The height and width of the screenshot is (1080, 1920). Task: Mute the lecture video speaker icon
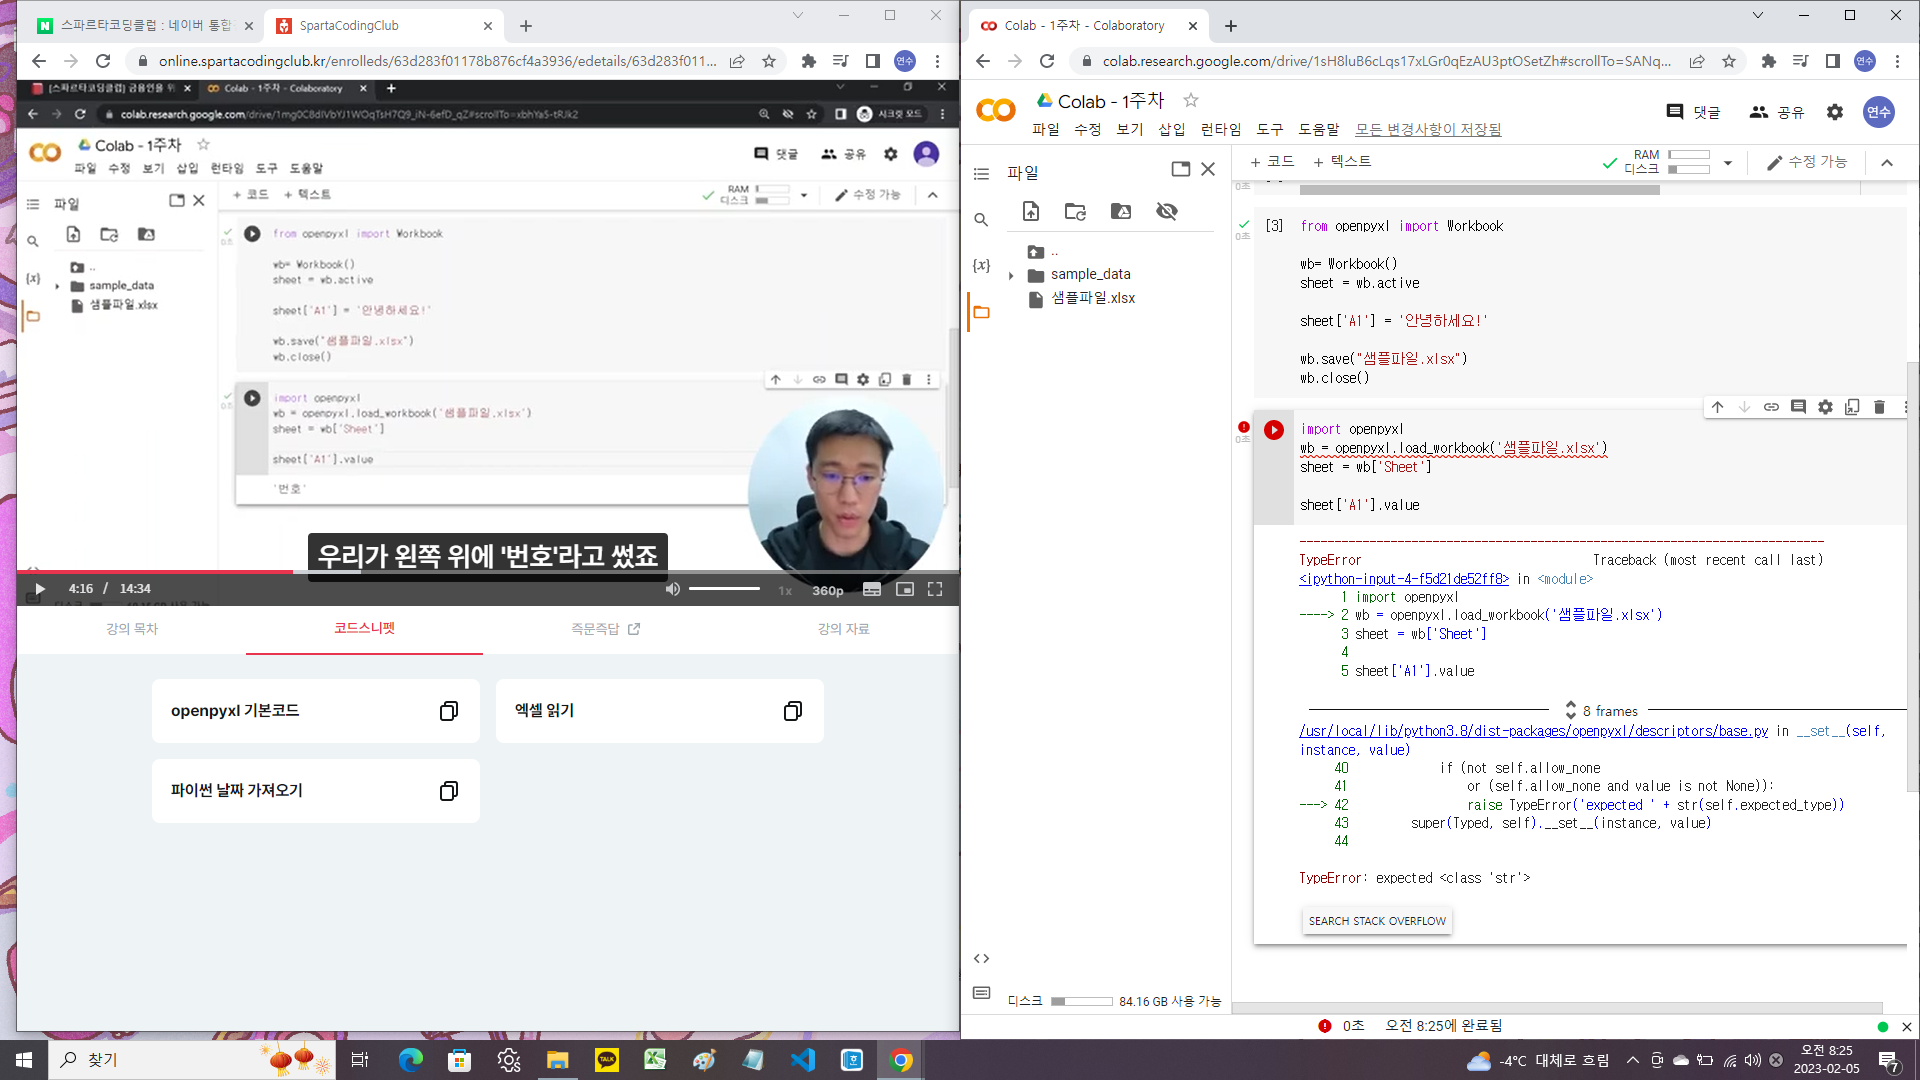pyautogui.click(x=673, y=589)
